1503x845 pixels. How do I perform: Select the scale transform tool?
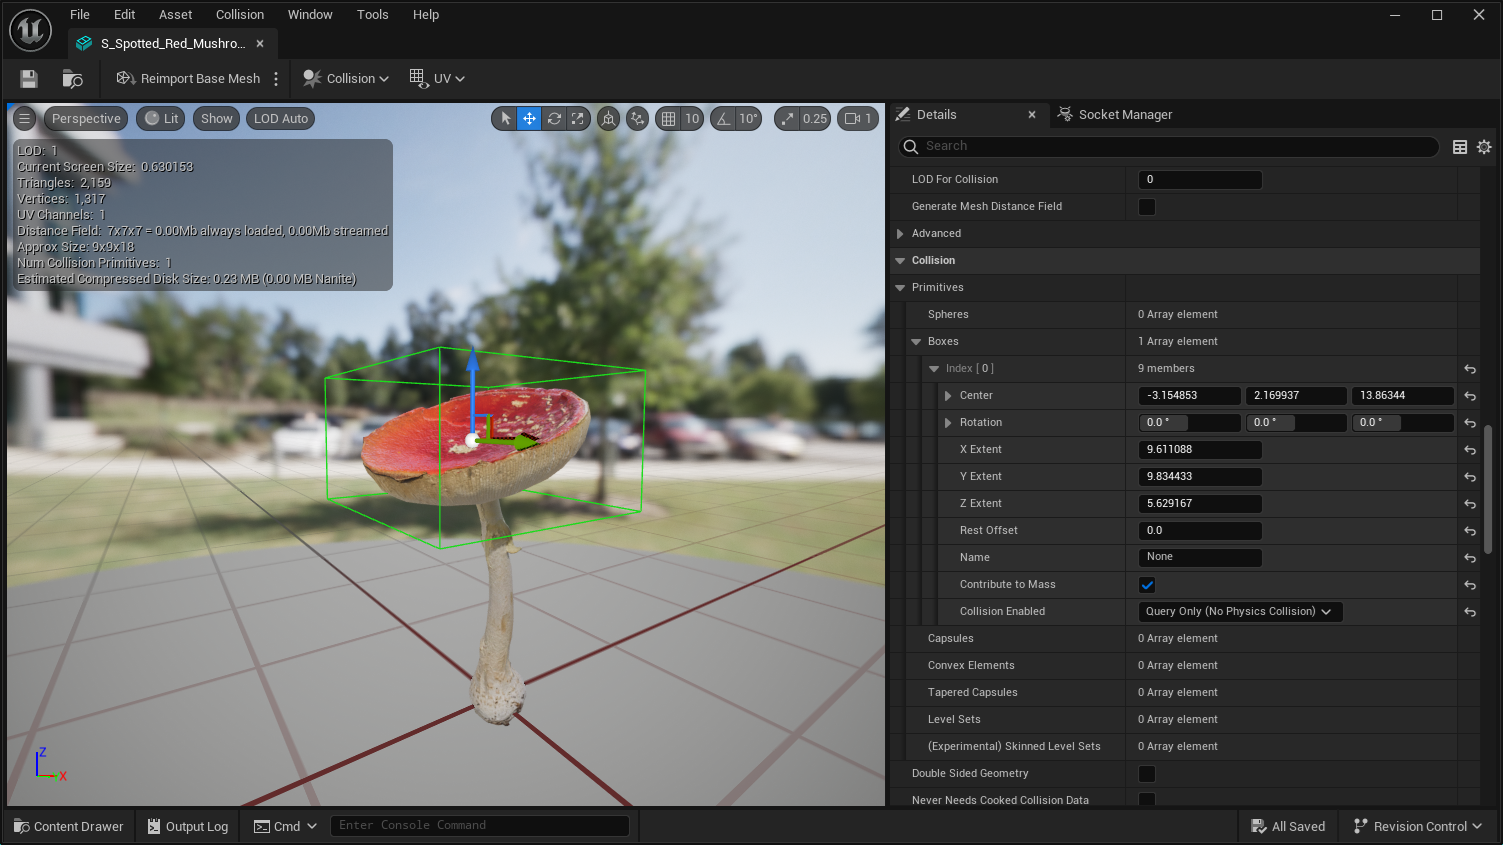578,118
